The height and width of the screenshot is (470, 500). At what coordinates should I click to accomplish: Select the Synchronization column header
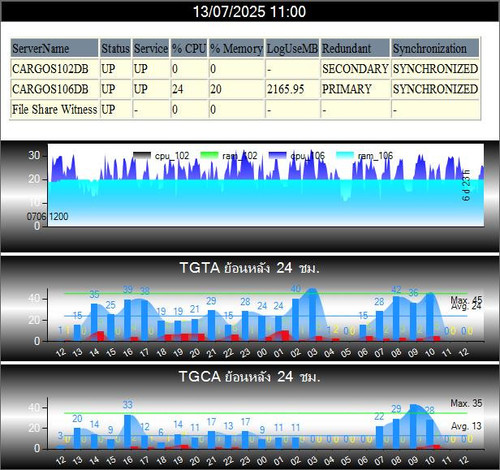coord(435,48)
